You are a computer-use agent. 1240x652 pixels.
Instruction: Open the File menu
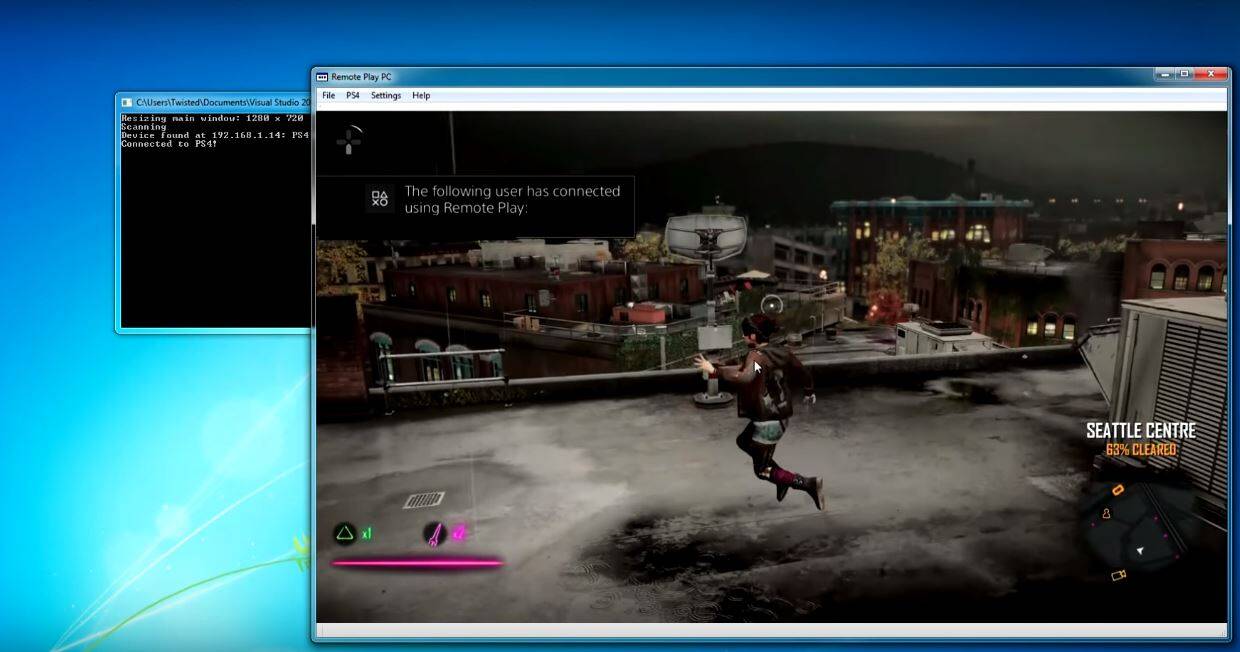[327, 95]
